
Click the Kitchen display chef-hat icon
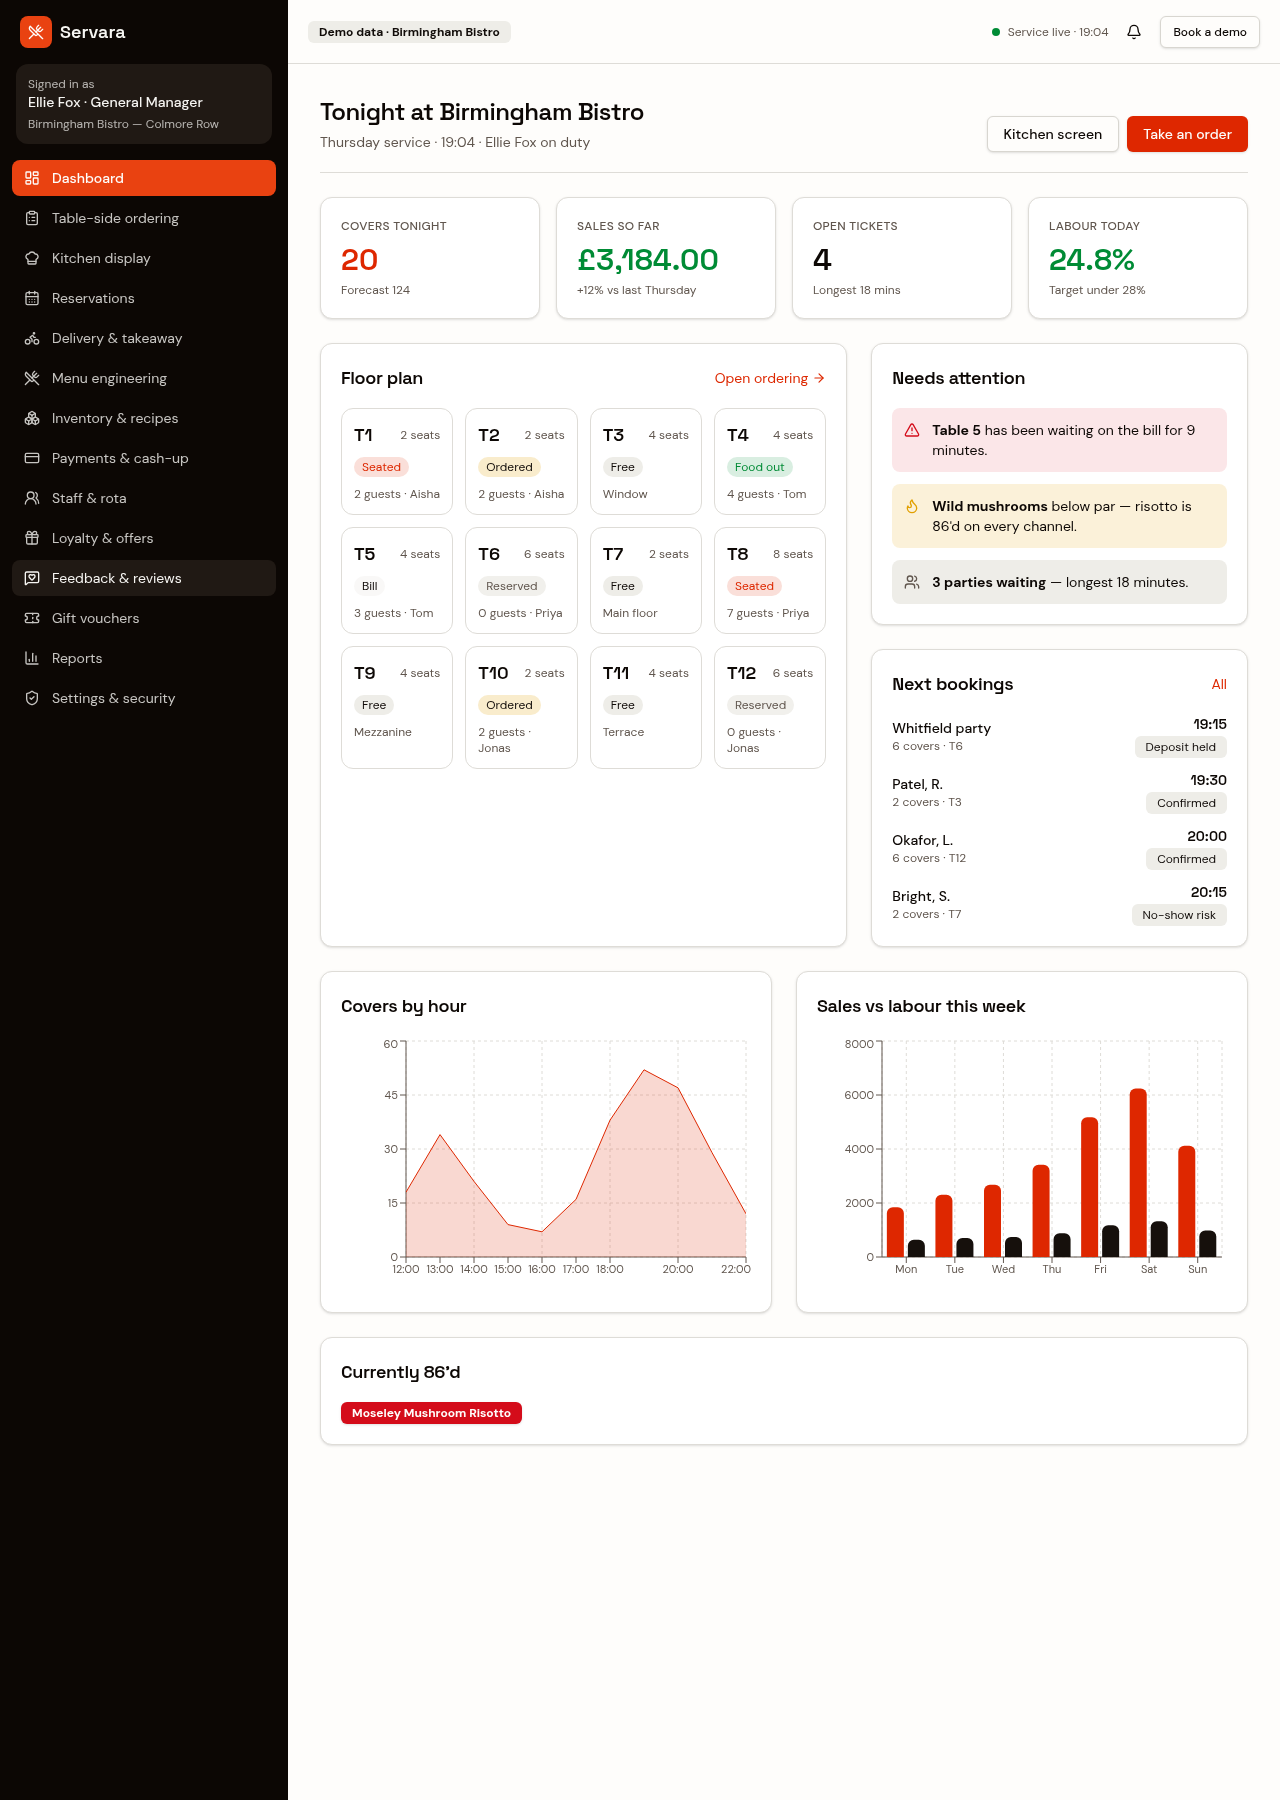tap(32, 258)
